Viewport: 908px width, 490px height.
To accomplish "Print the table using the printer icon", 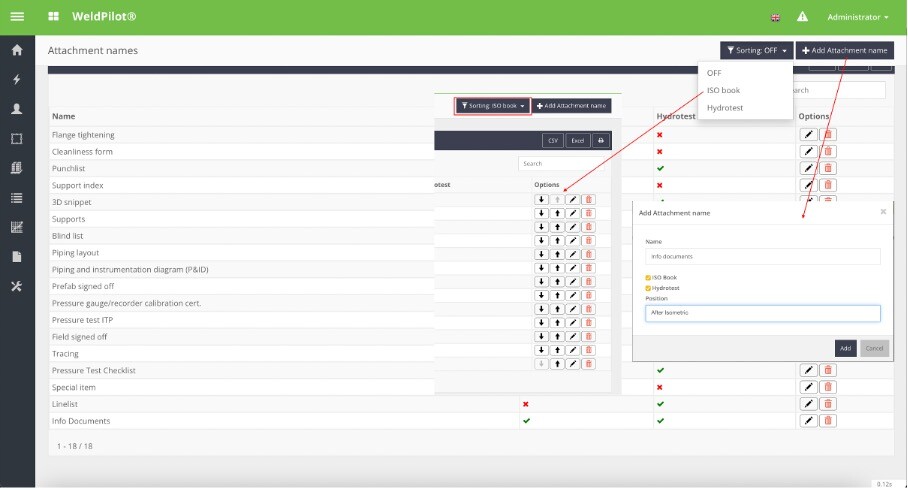I will tap(601, 141).
